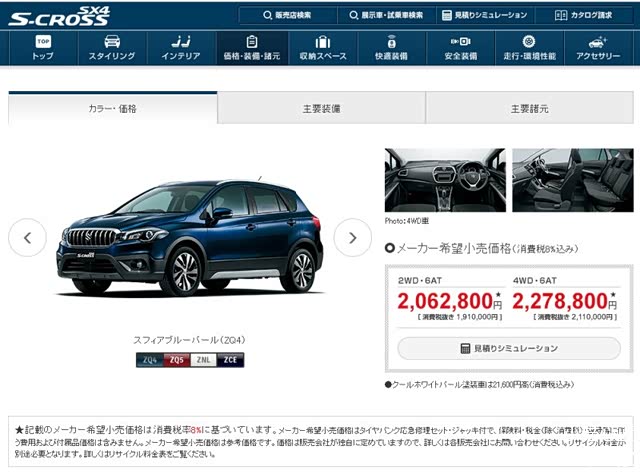Select the ZQ5 red color swatch
Screen dimensions: 640x474
(x=177, y=360)
